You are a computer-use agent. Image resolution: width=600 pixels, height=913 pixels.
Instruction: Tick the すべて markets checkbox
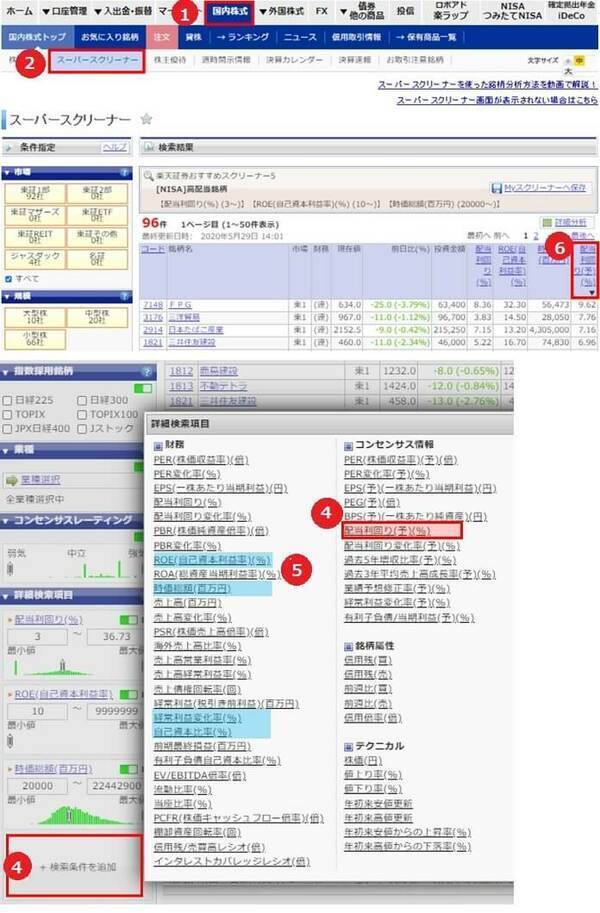pyautogui.click(x=8, y=279)
